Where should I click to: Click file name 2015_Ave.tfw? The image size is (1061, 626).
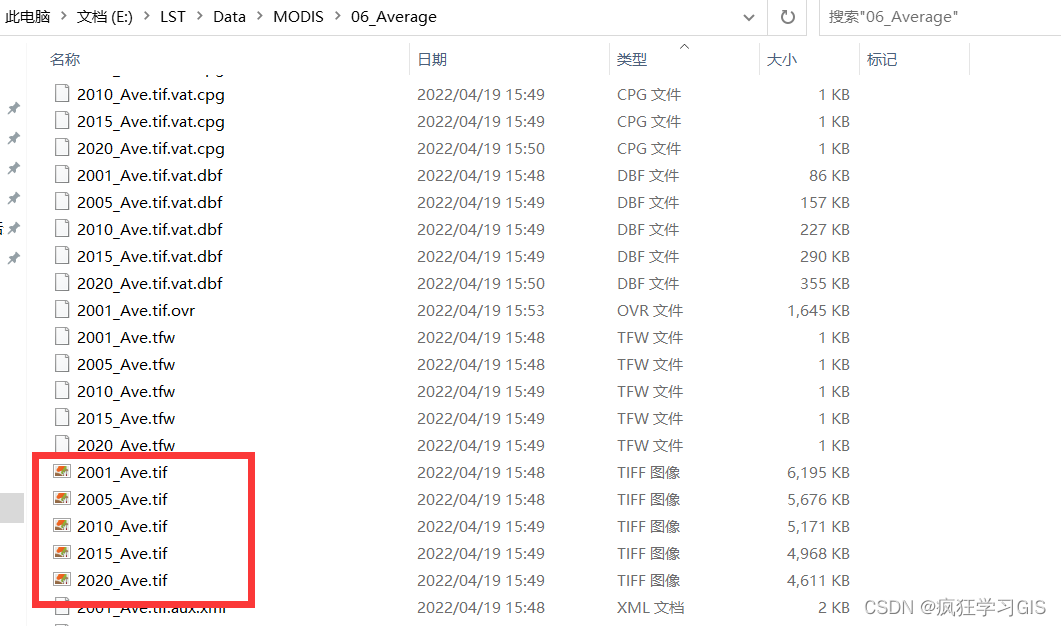pos(126,420)
